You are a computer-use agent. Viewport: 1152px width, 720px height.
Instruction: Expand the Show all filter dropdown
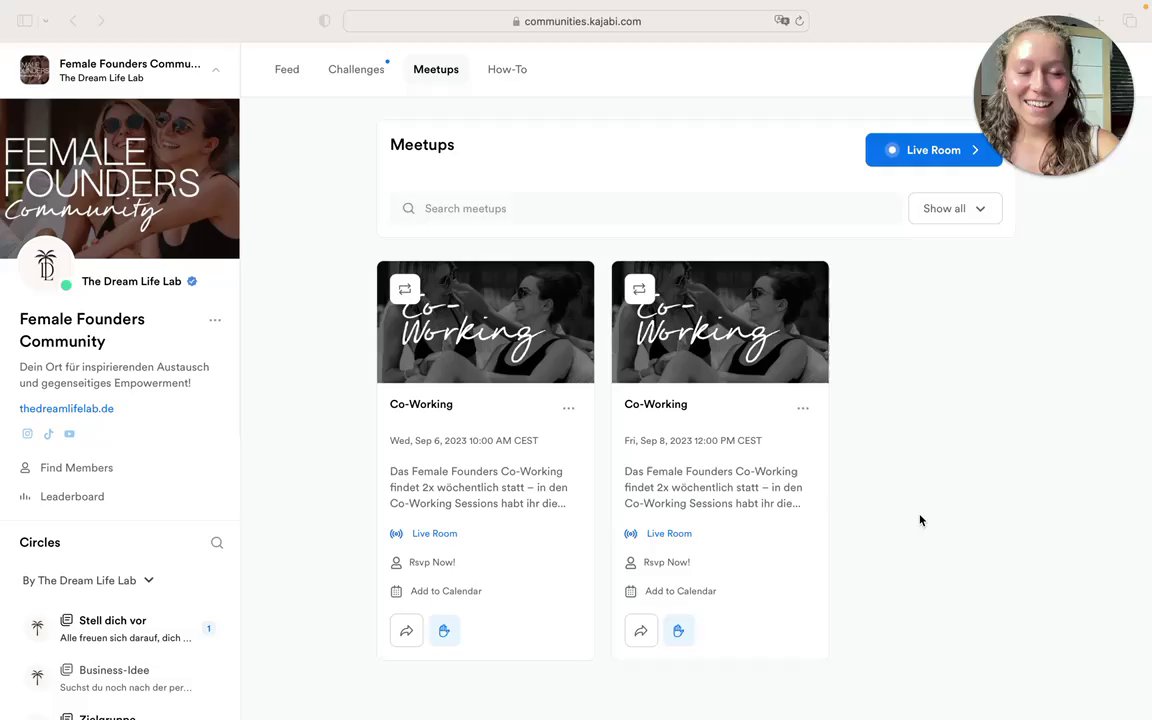point(954,209)
